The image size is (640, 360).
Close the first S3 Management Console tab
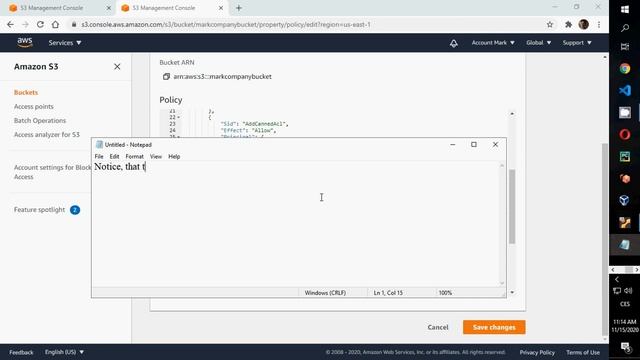(x=109, y=8)
